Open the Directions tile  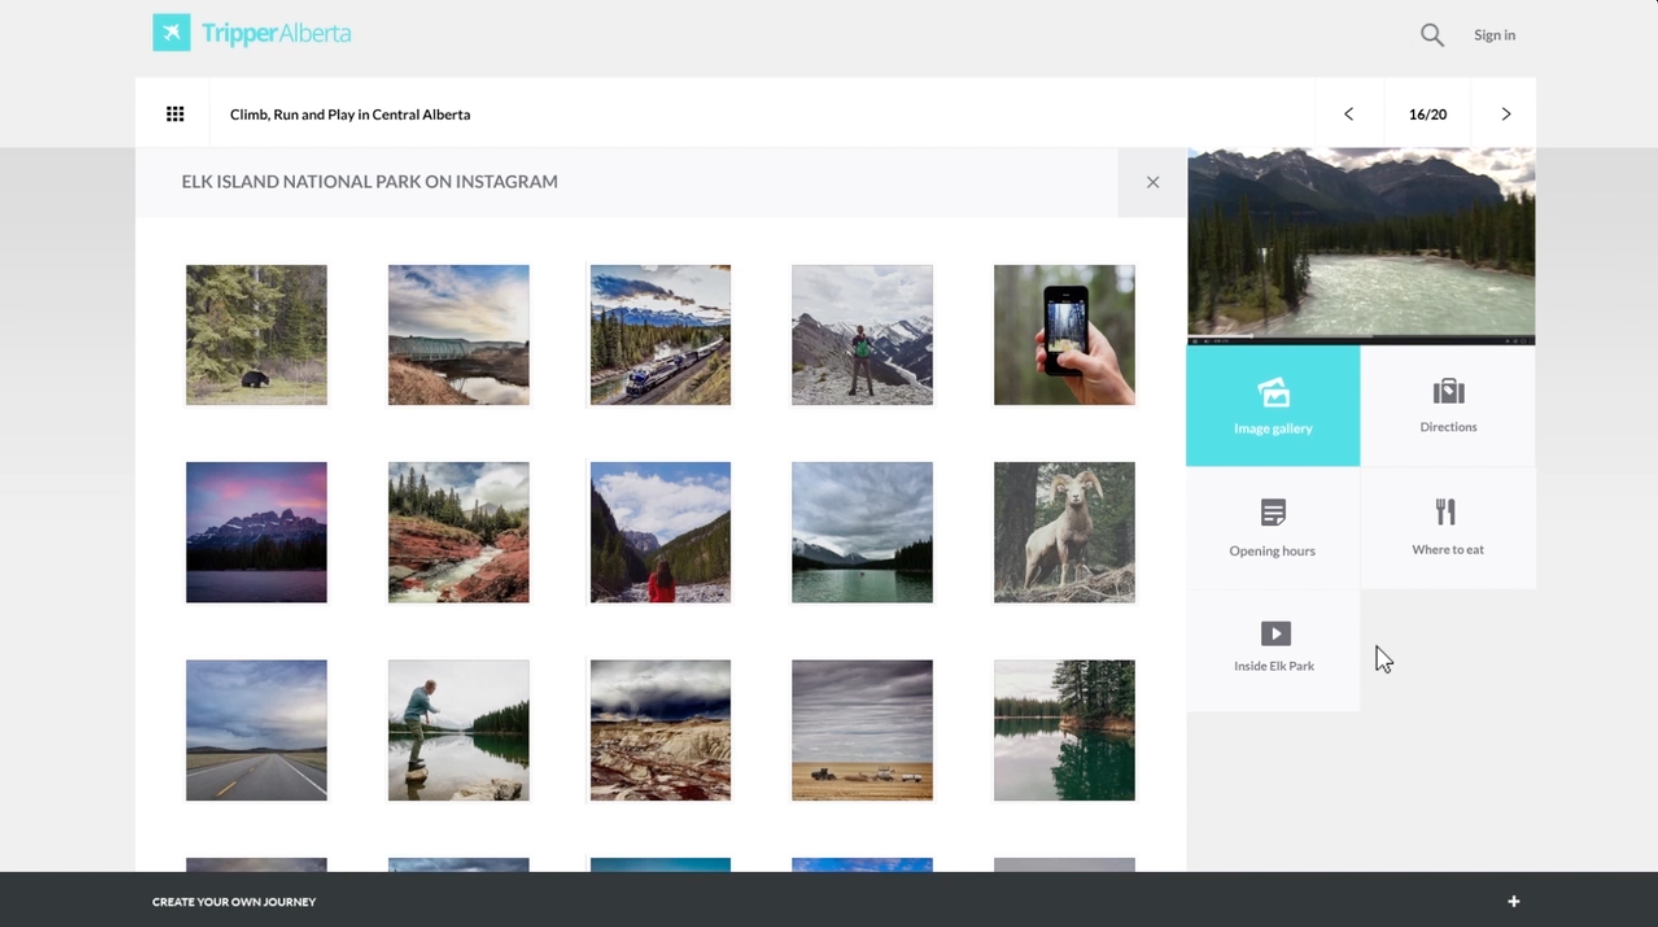[x=1448, y=406]
